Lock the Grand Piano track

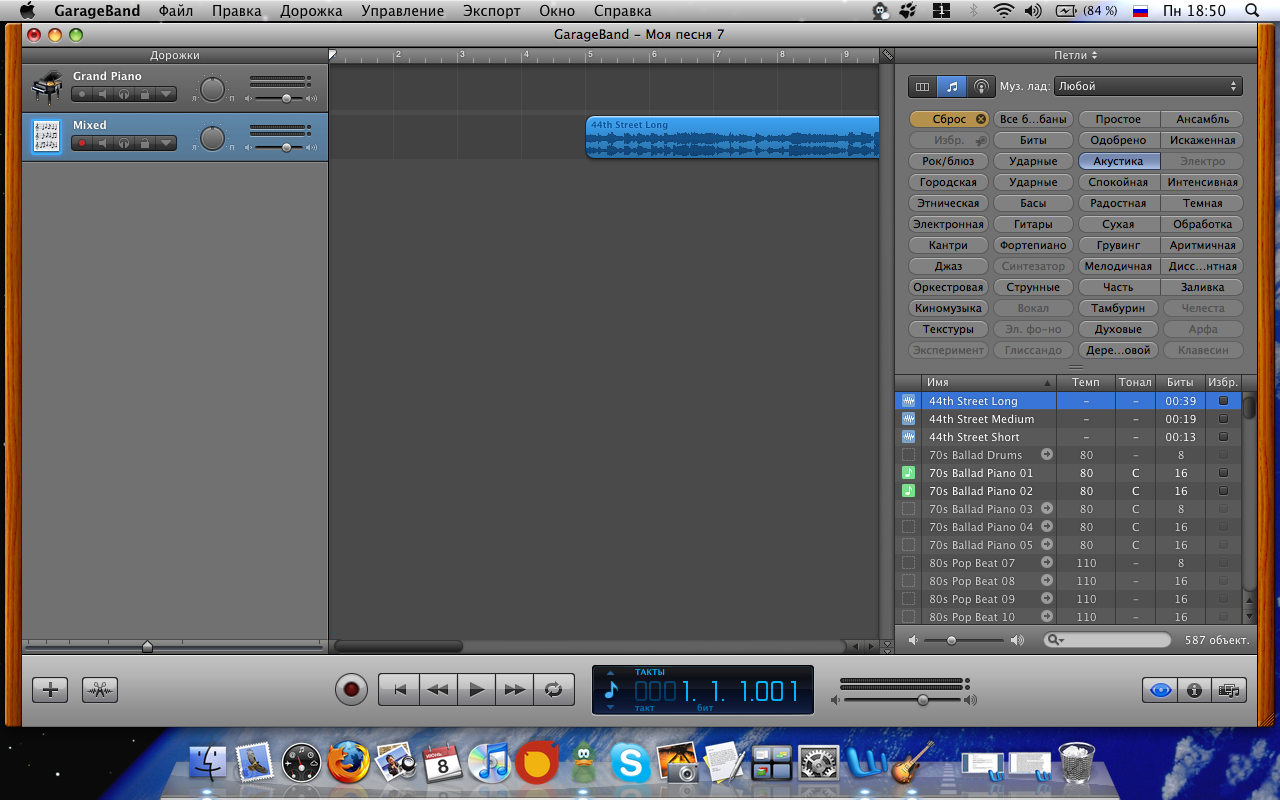pyautogui.click(x=145, y=95)
